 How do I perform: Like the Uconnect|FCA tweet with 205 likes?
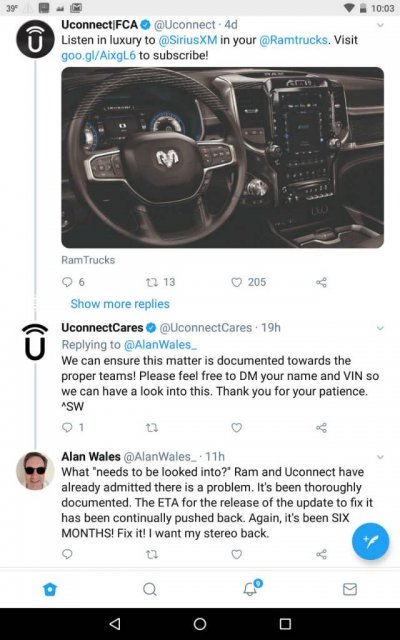248,282
